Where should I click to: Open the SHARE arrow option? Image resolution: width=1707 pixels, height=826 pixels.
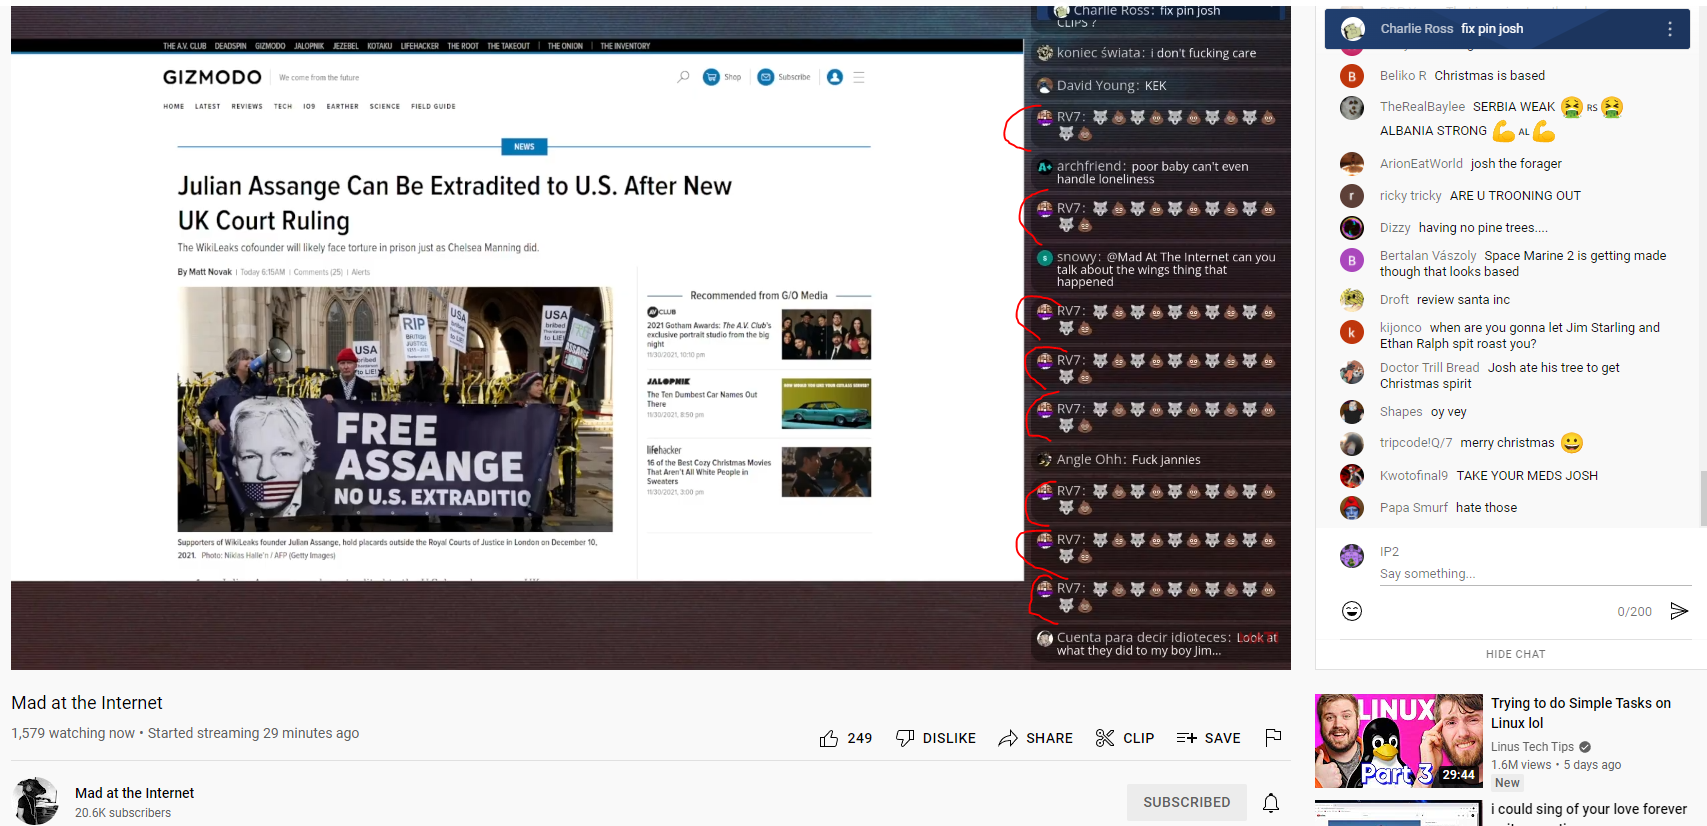click(x=1036, y=738)
